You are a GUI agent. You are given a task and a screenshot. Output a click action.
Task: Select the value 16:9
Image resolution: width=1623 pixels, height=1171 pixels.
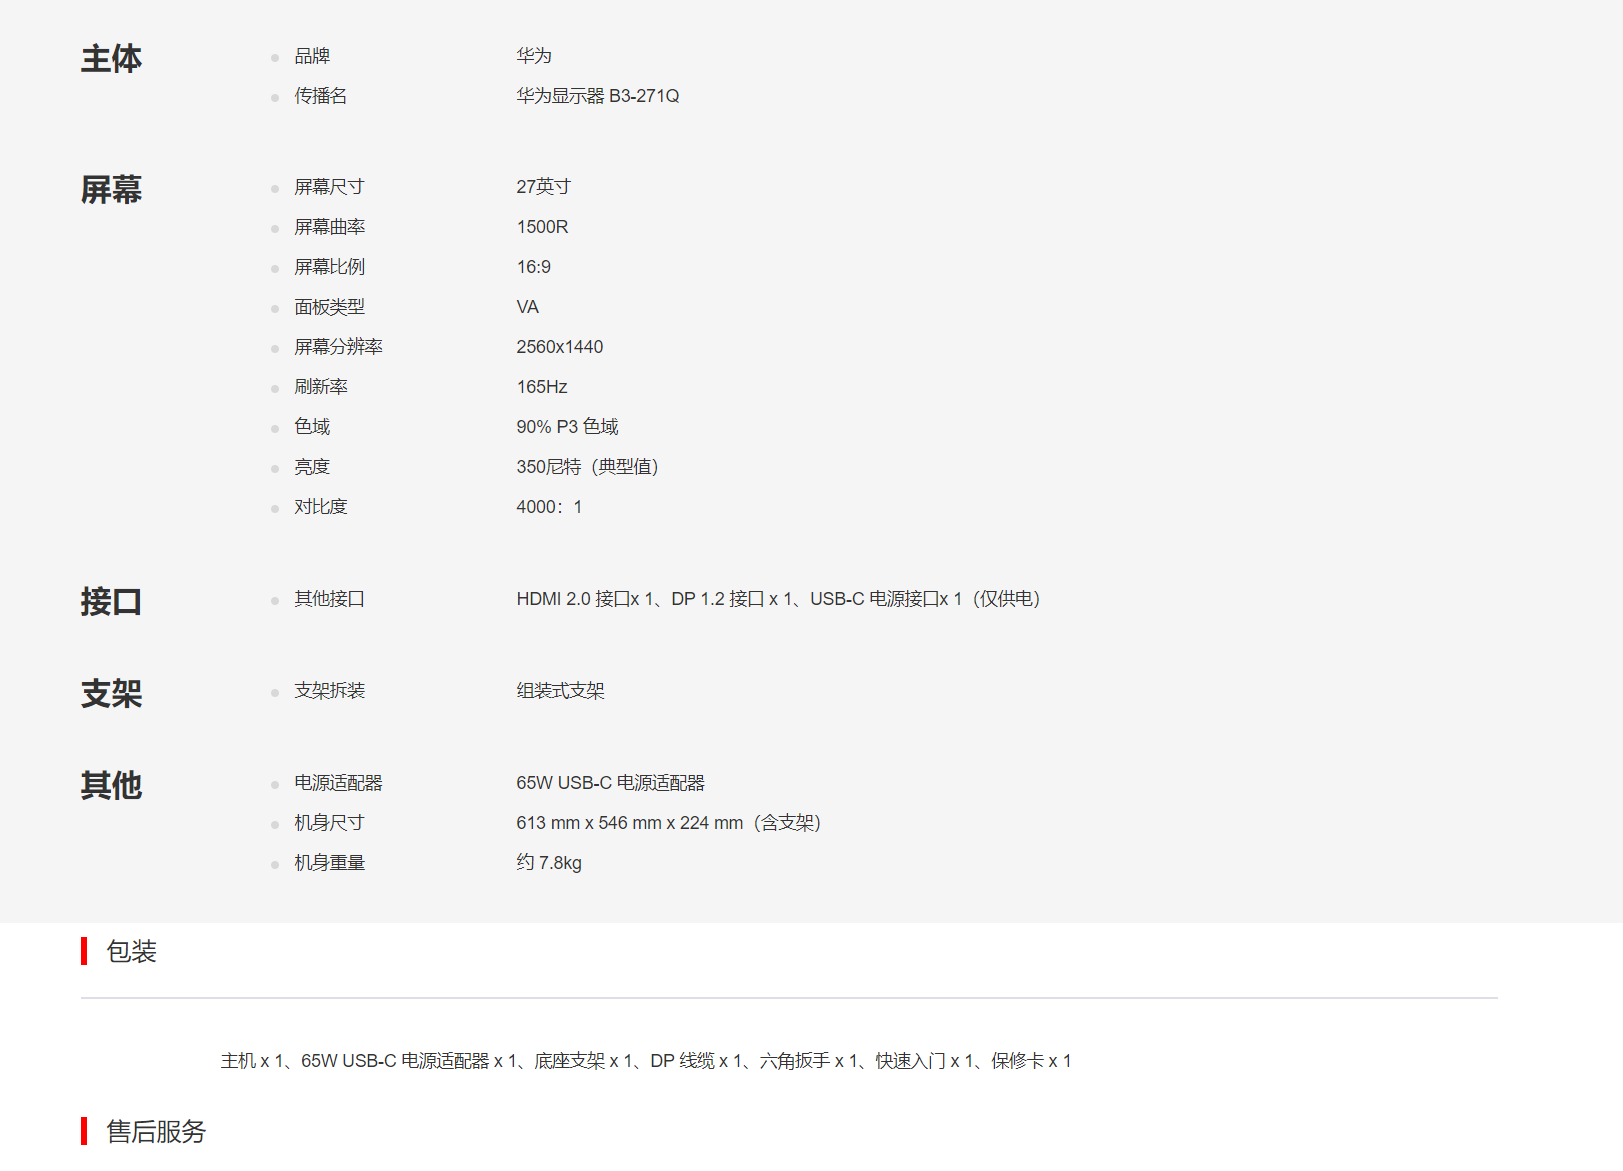[534, 267]
